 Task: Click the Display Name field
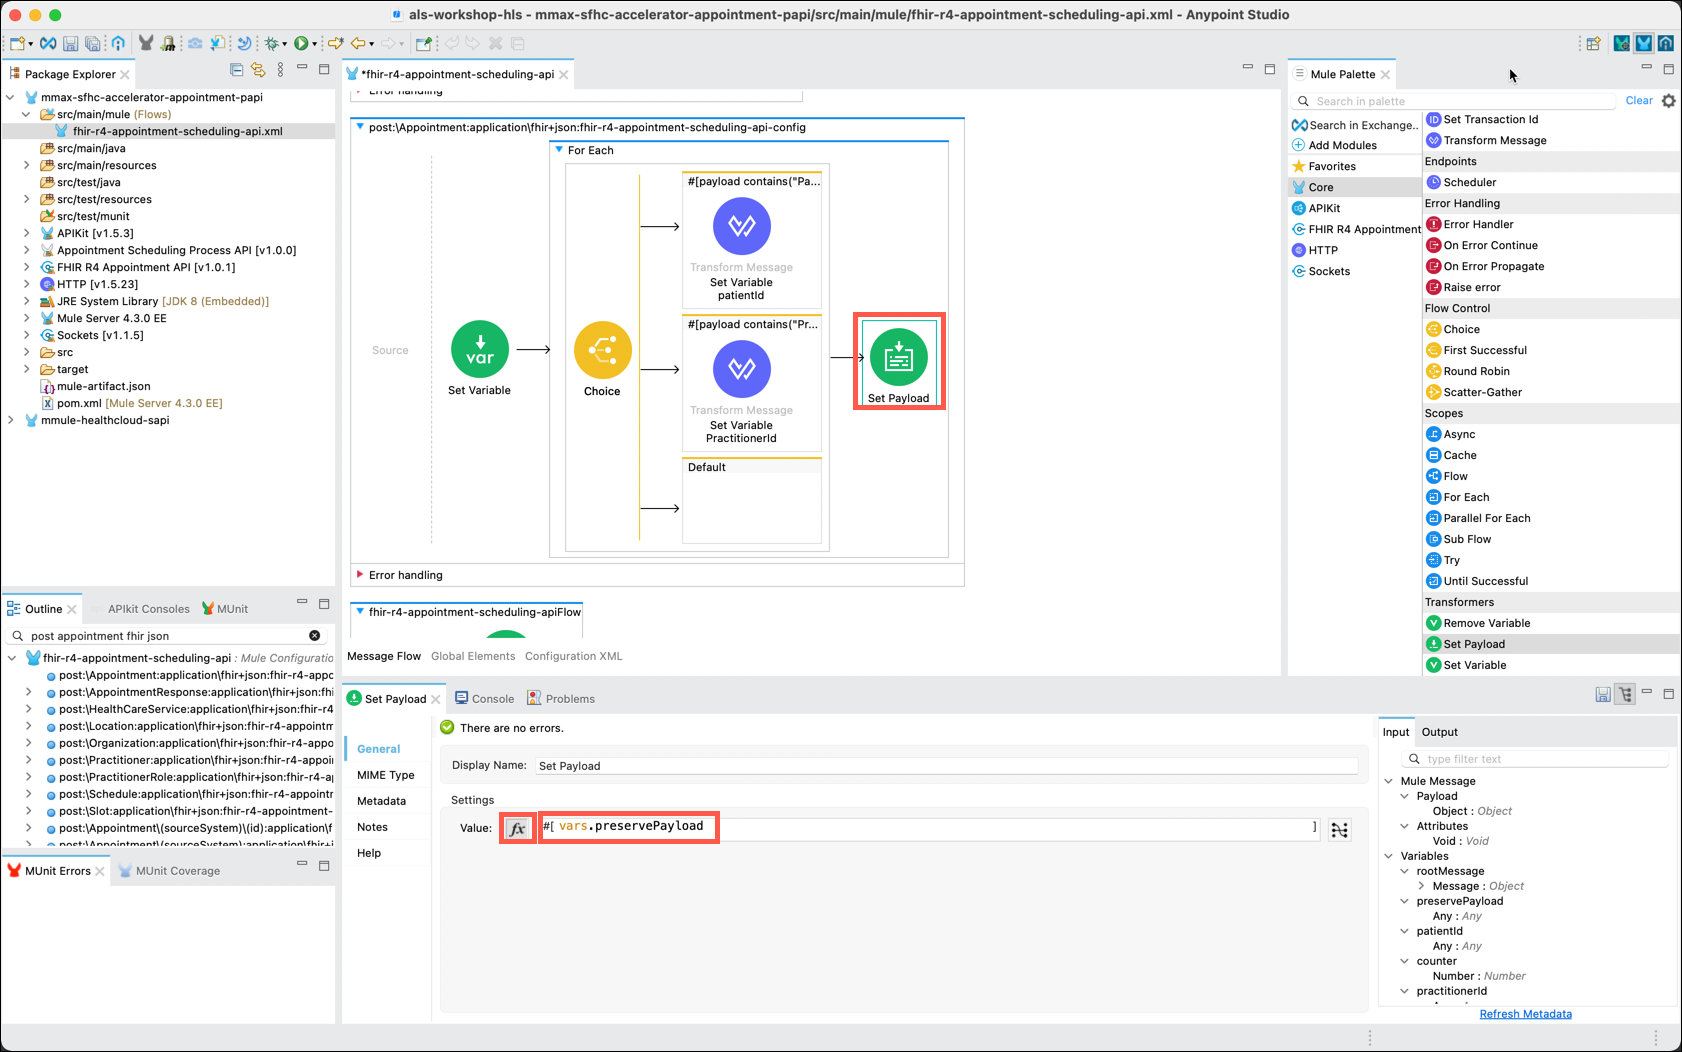946,766
